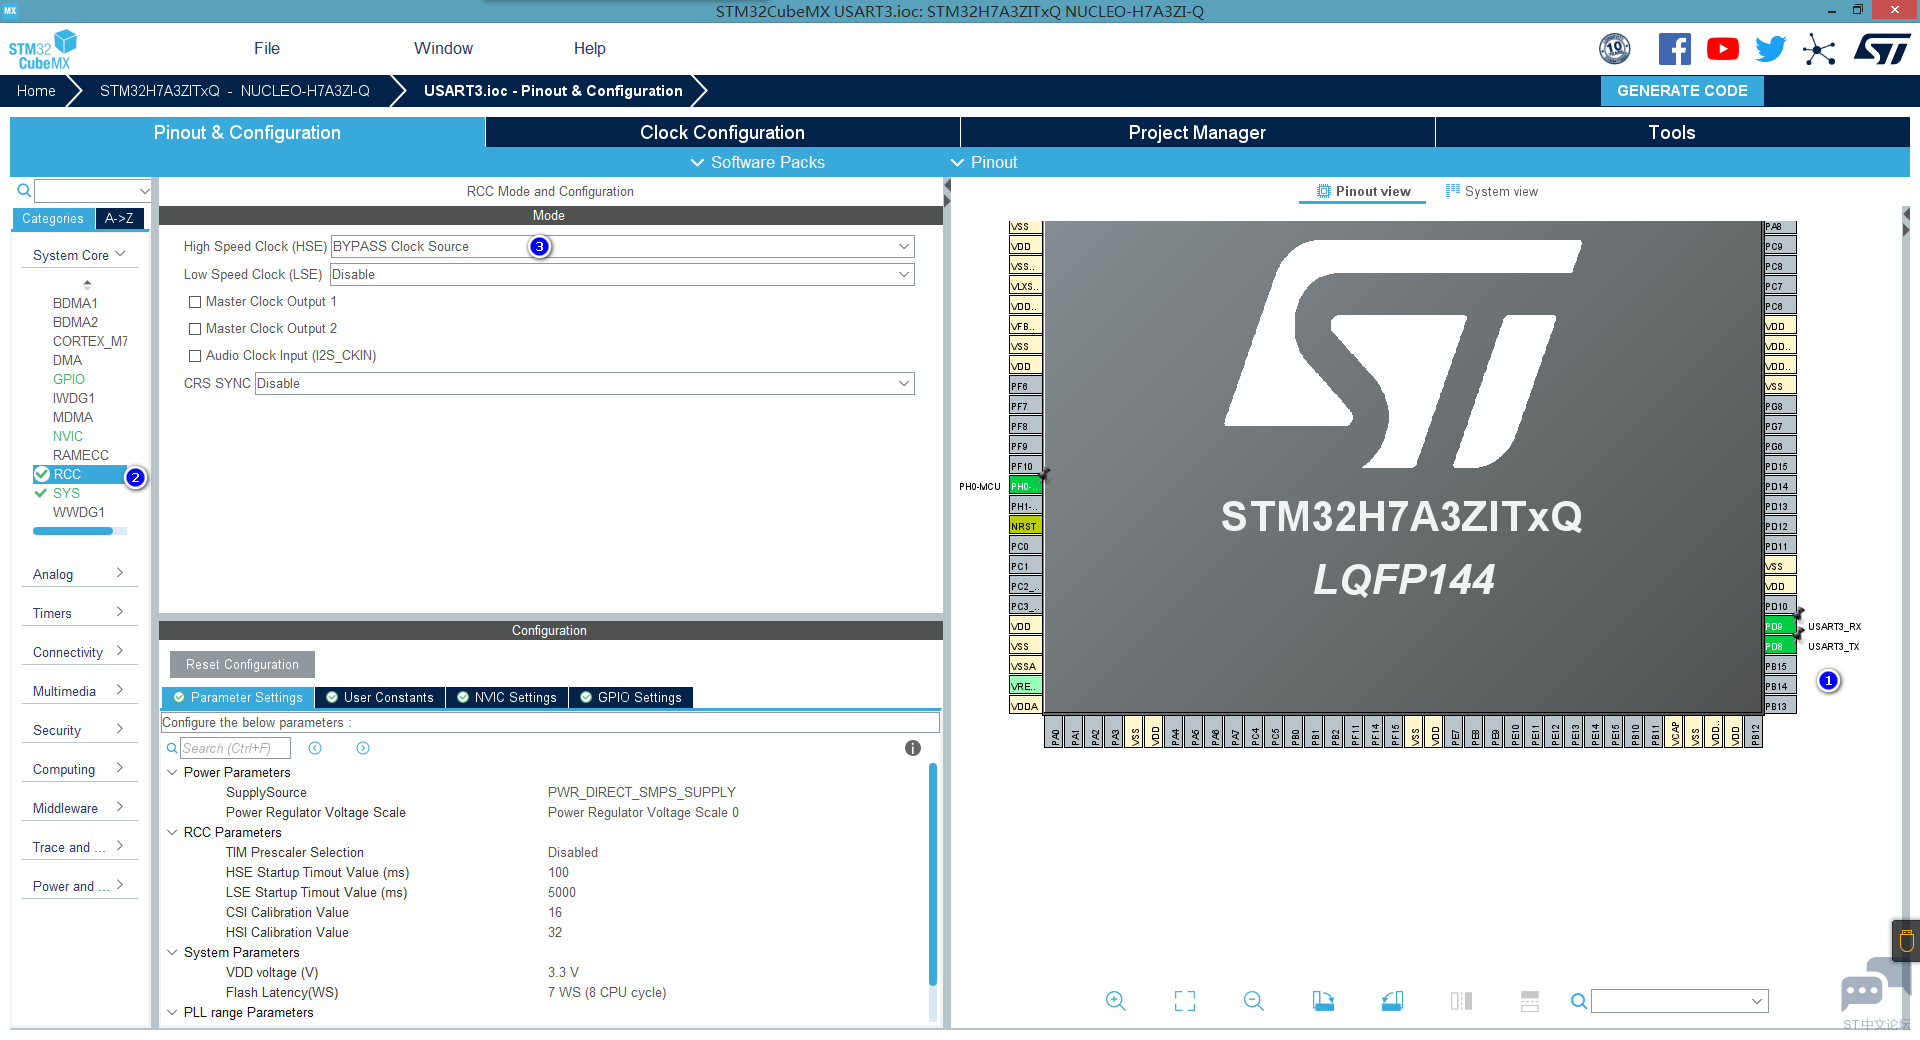This screenshot has height=1040, width=1920.
Task: Open the CRS SYNC dropdown
Action: (584, 383)
